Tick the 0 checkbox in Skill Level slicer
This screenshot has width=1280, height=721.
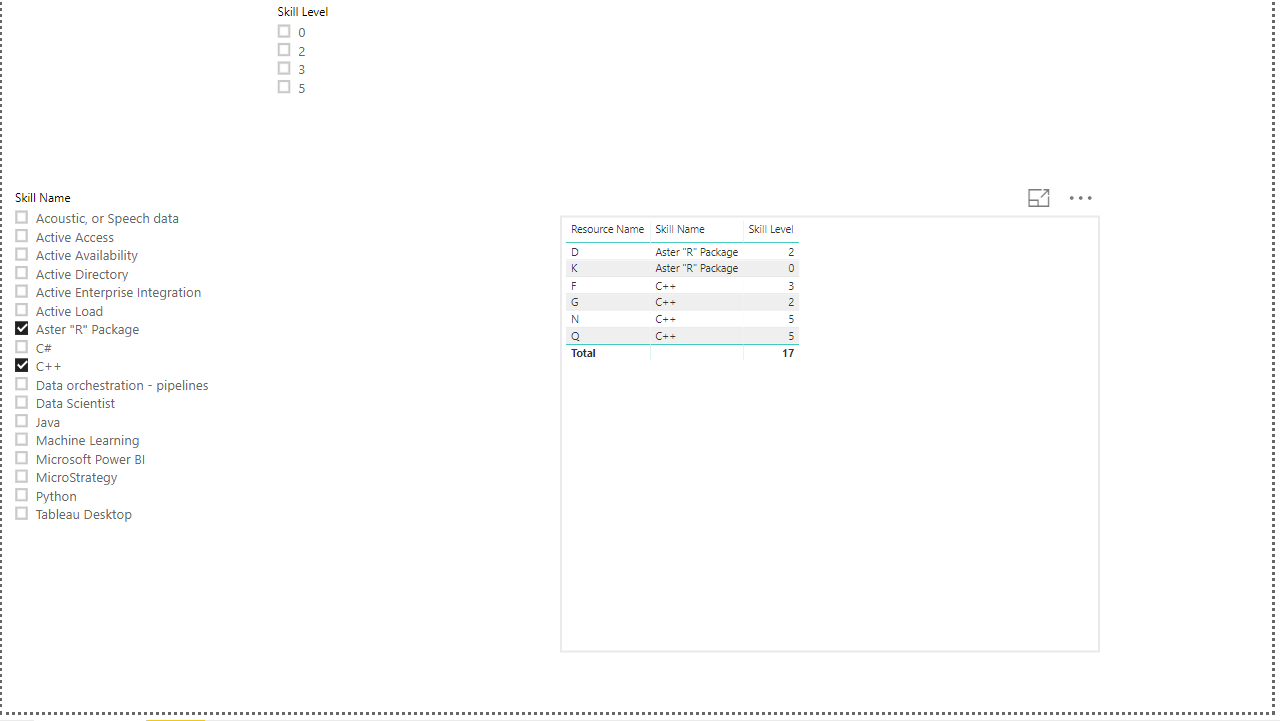pyautogui.click(x=284, y=32)
